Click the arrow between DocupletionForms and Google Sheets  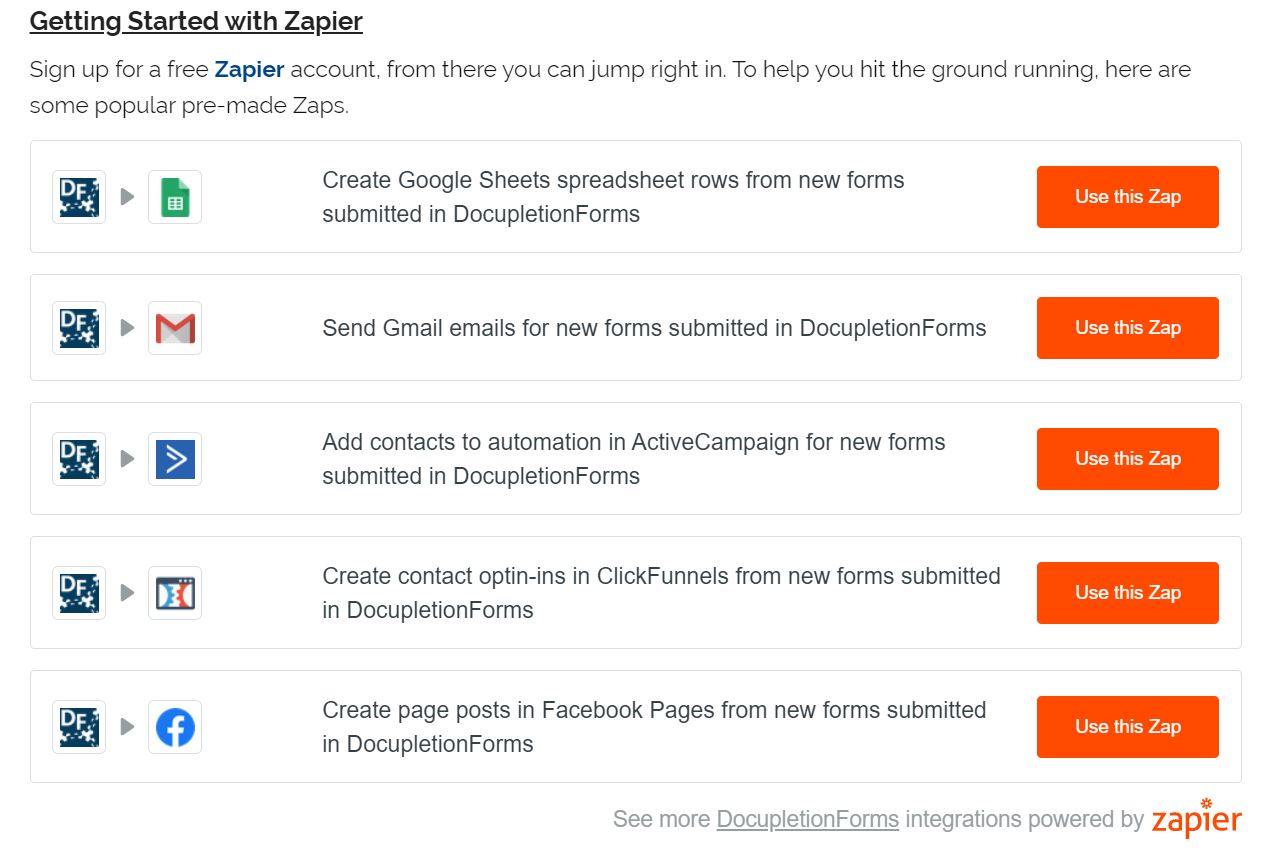126,197
